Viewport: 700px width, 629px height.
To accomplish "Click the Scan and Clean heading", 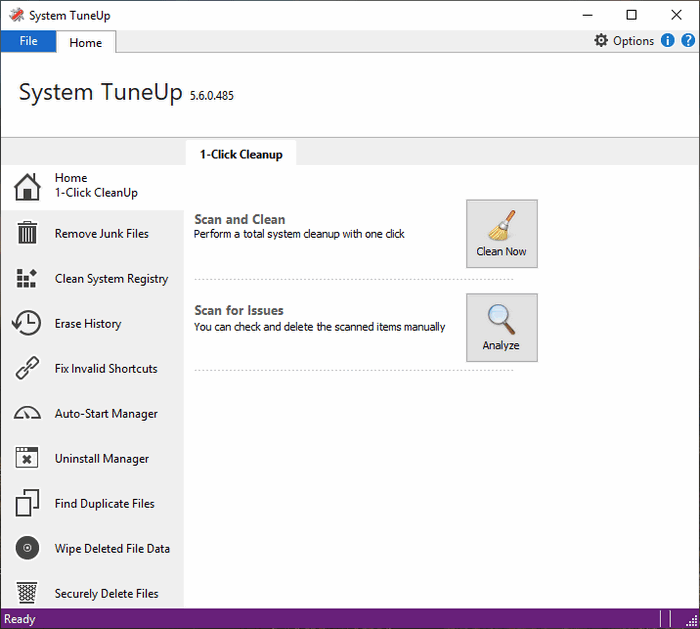I will tap(240, 219).
